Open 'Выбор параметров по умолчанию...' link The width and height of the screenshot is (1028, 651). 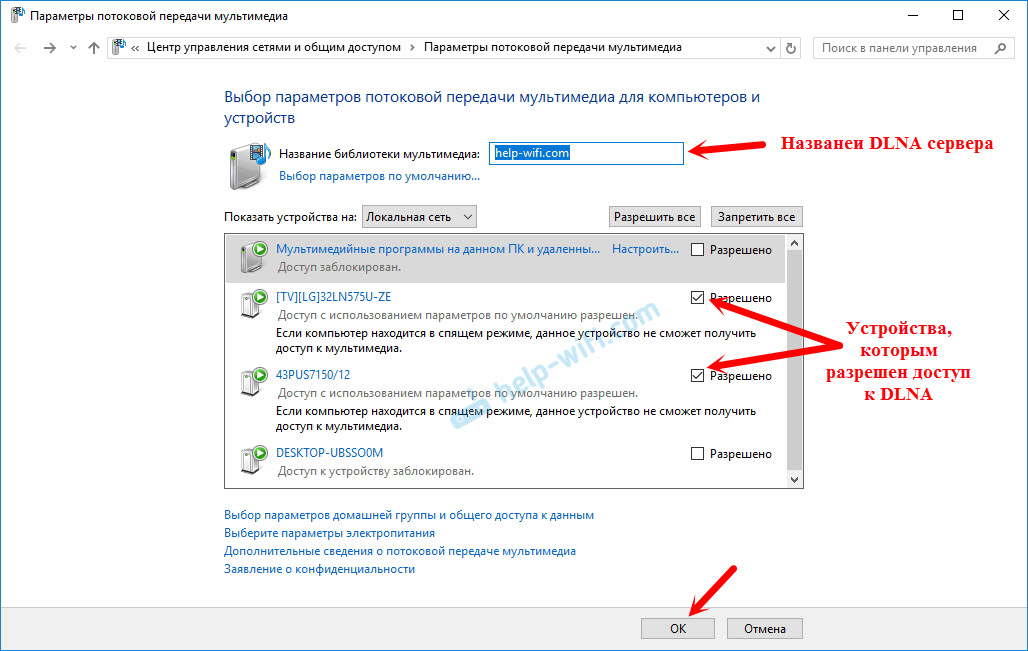point(380,176)
